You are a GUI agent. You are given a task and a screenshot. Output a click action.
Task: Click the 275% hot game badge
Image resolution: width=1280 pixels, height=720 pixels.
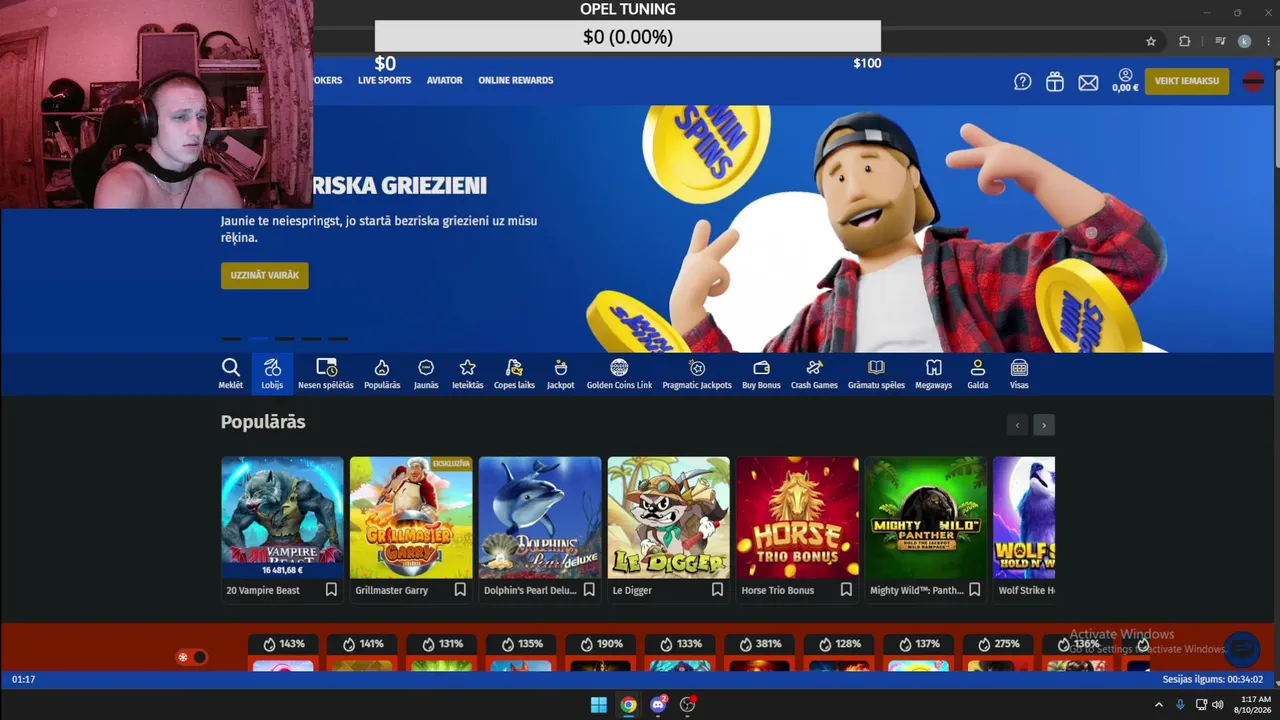pos(1000,644)
